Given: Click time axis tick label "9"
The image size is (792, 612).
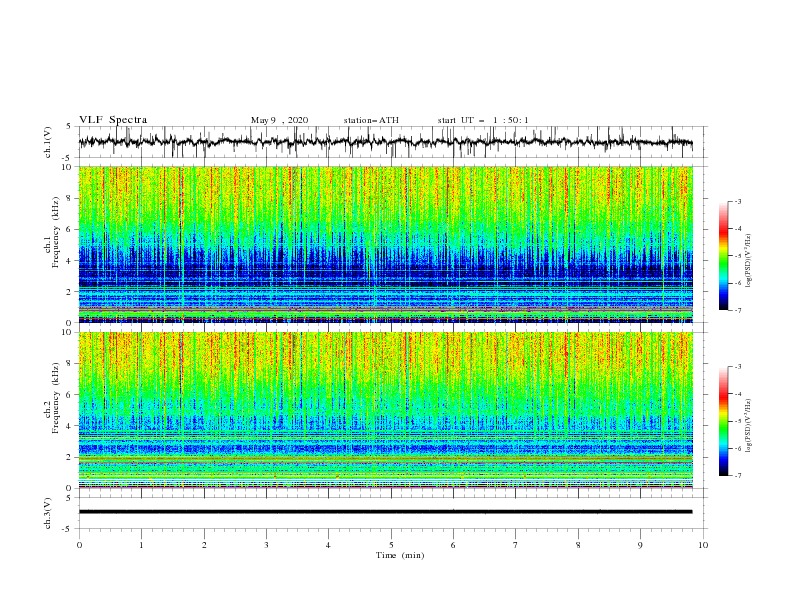Looking at the screenshot, I should [640, 545].
